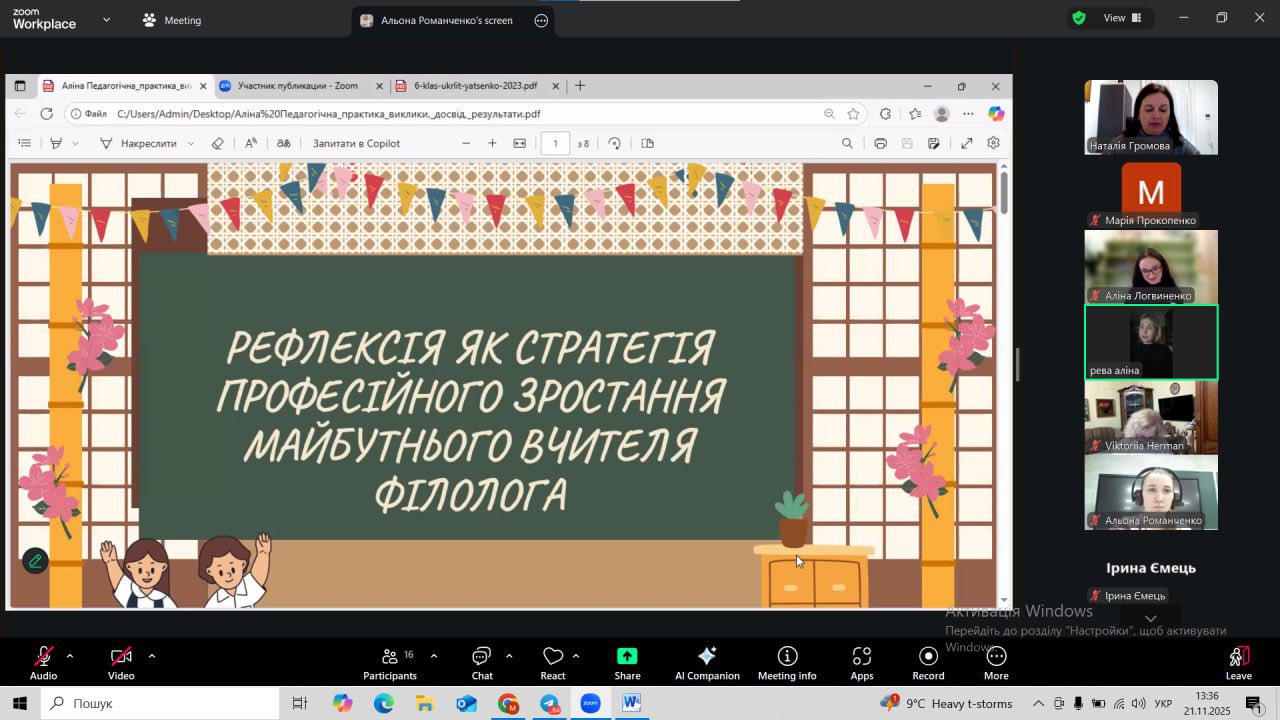Turn on camera with Video button
The image size is (1280, 720).
[x=121, y=662]
